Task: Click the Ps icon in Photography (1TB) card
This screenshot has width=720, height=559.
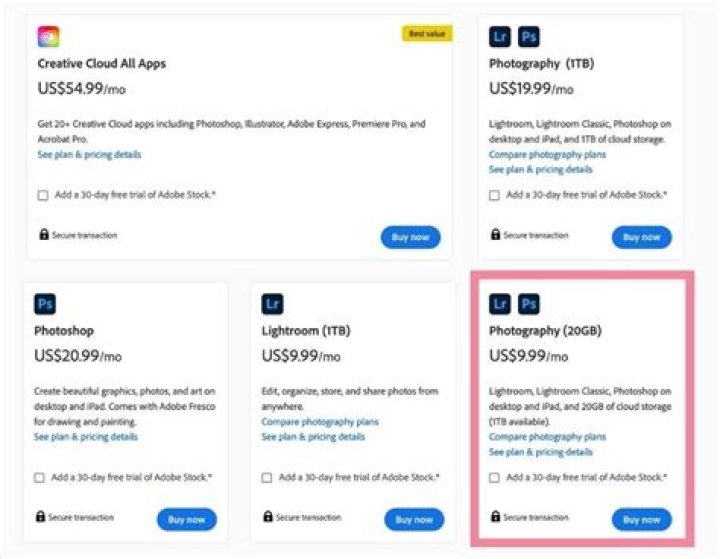Action: pos(529,37)
